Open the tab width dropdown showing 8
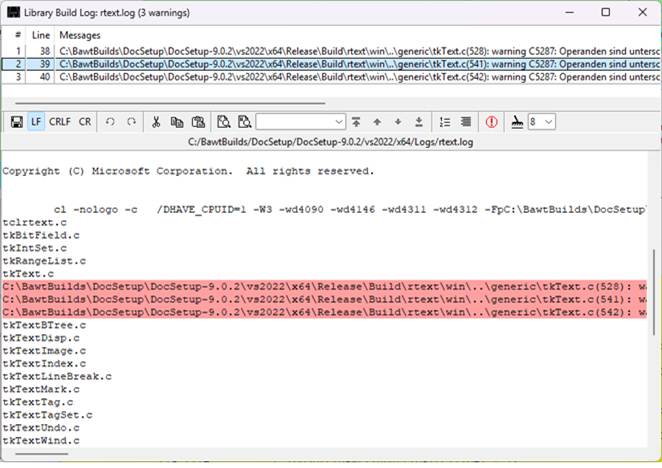The image size is (662, 468). (549, 121)
